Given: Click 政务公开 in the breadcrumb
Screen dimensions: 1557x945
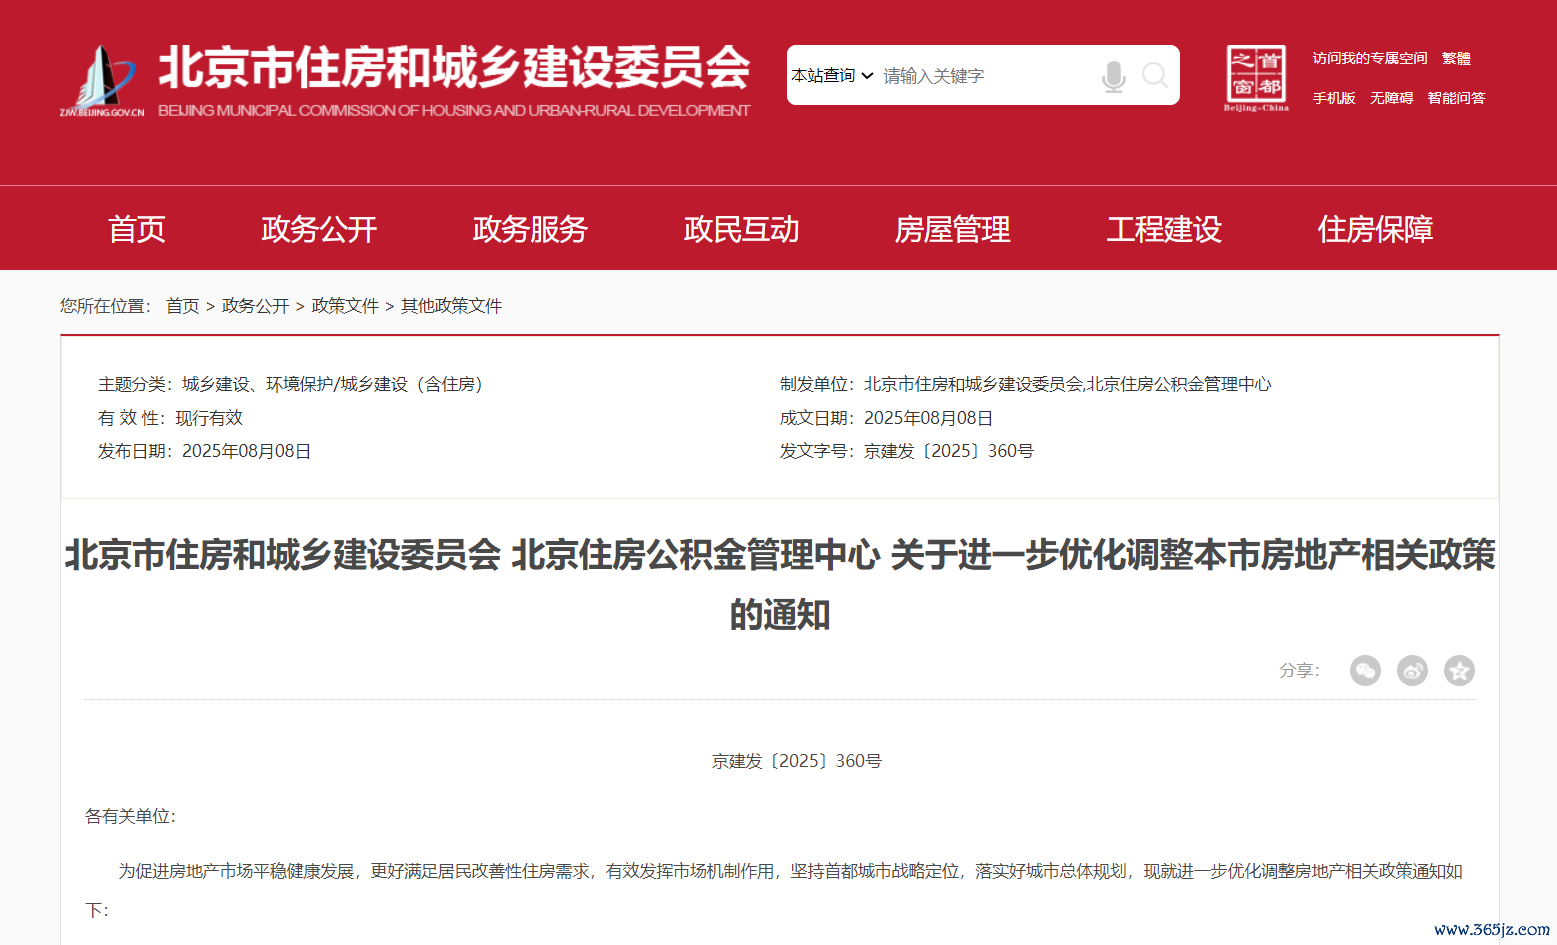Looking at the screenshot, I should click(255, 306).
